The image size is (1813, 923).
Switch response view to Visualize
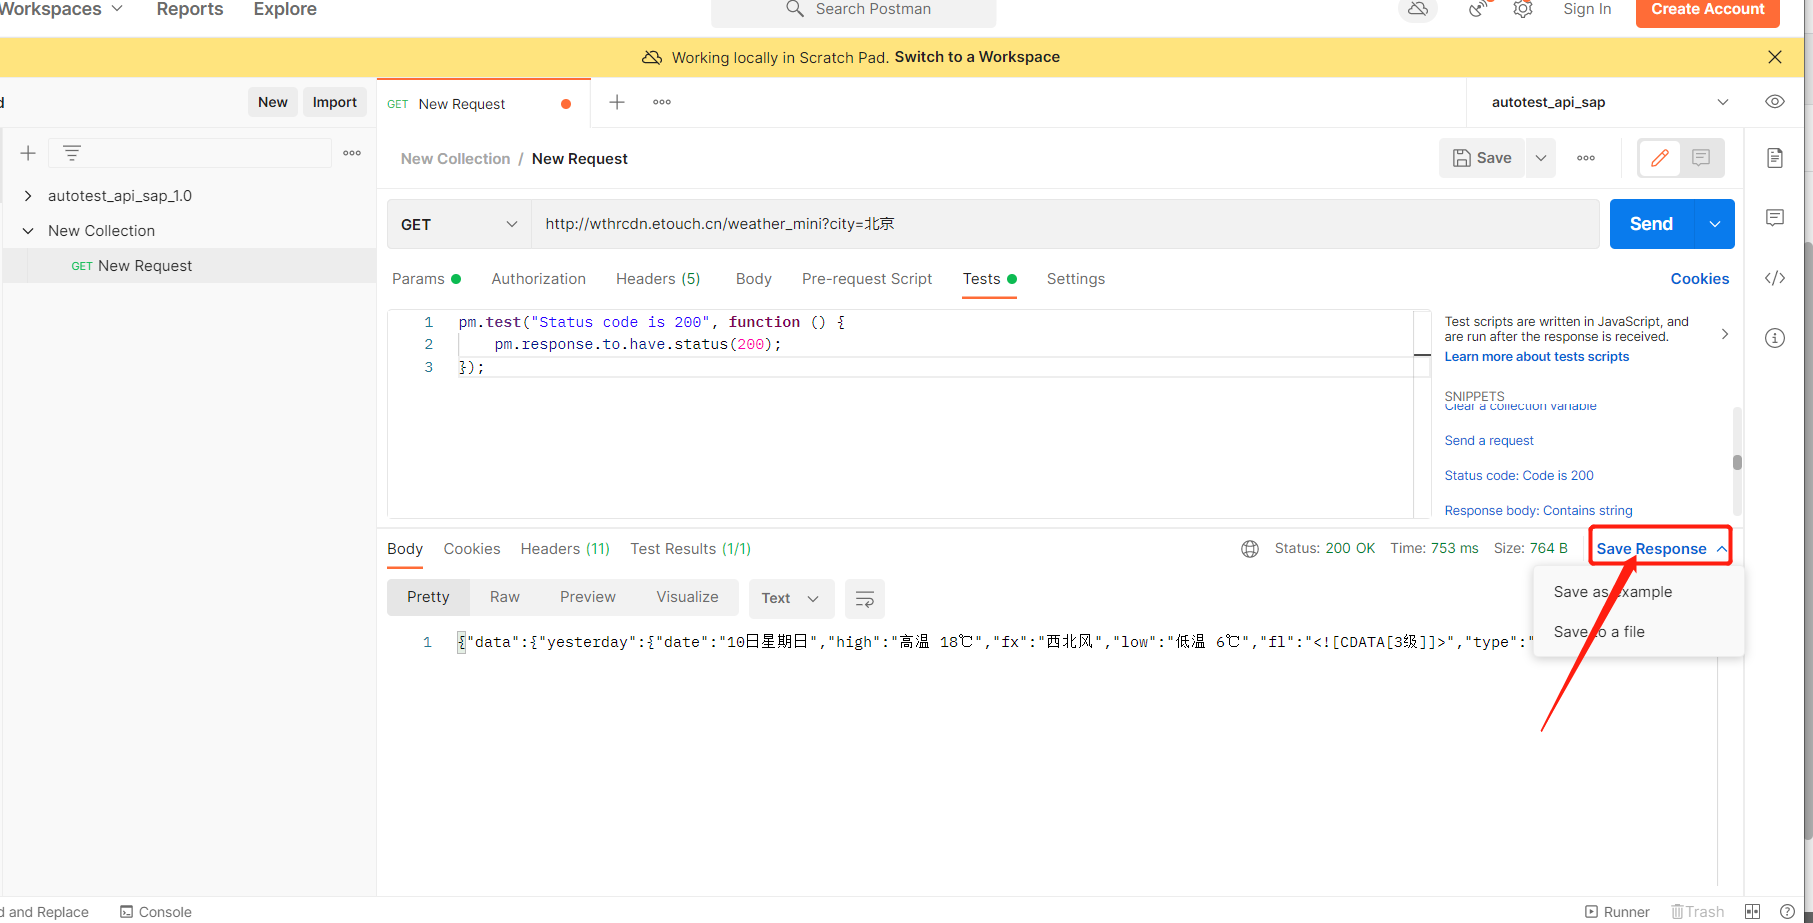coord(687,597)
